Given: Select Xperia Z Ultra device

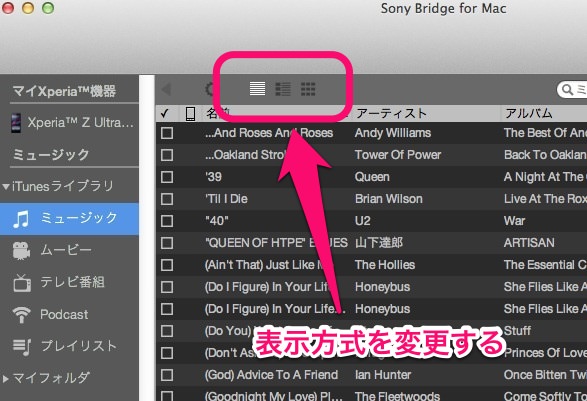Looking at the screenshot, I should pyautogui.click(x=72, y=122).
